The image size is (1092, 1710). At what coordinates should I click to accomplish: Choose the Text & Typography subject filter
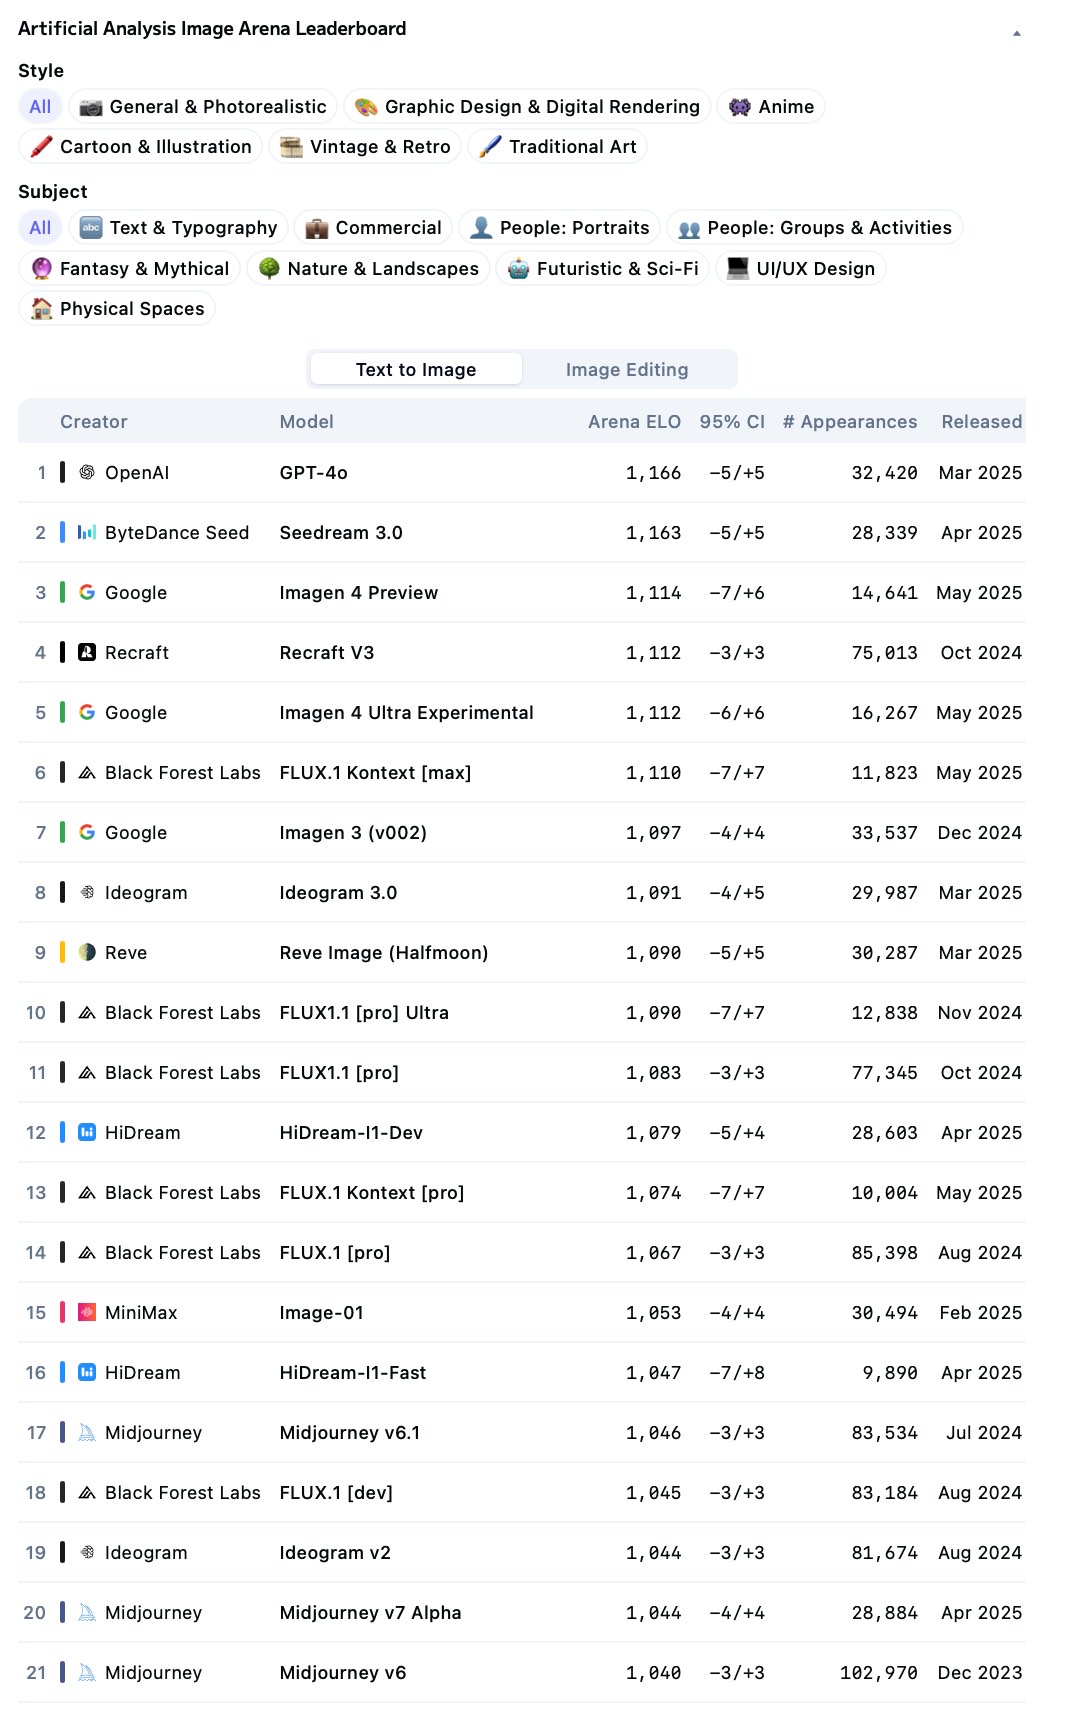pyautogui.click(x=179, y=228)
